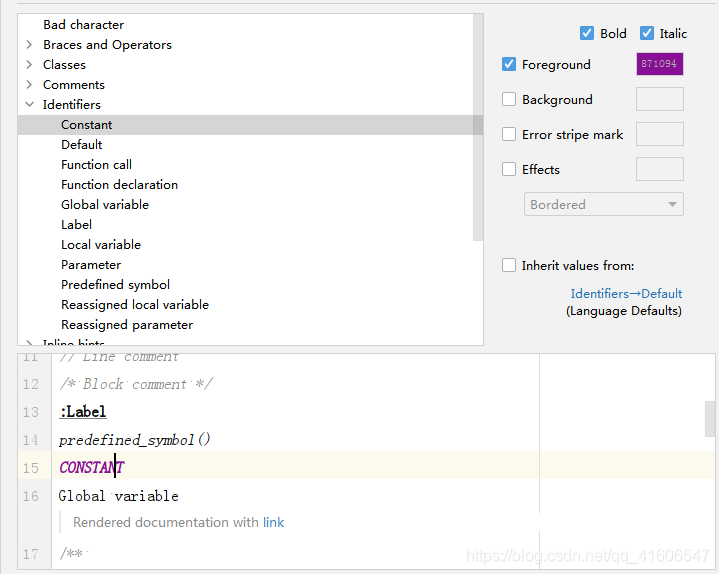Click the /** text on line 17

coord(71,553)
